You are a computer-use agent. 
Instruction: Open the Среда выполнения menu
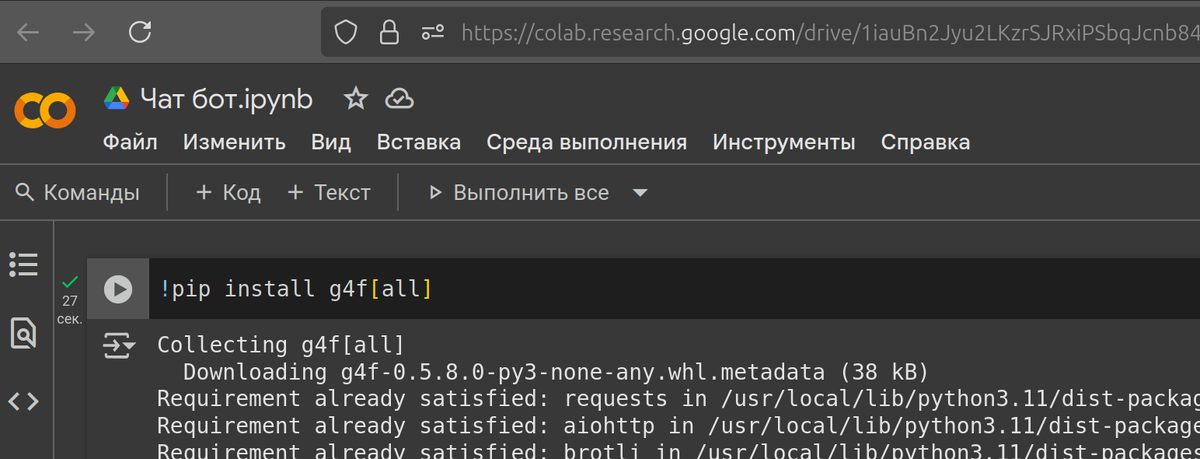(x=586, y=142)
